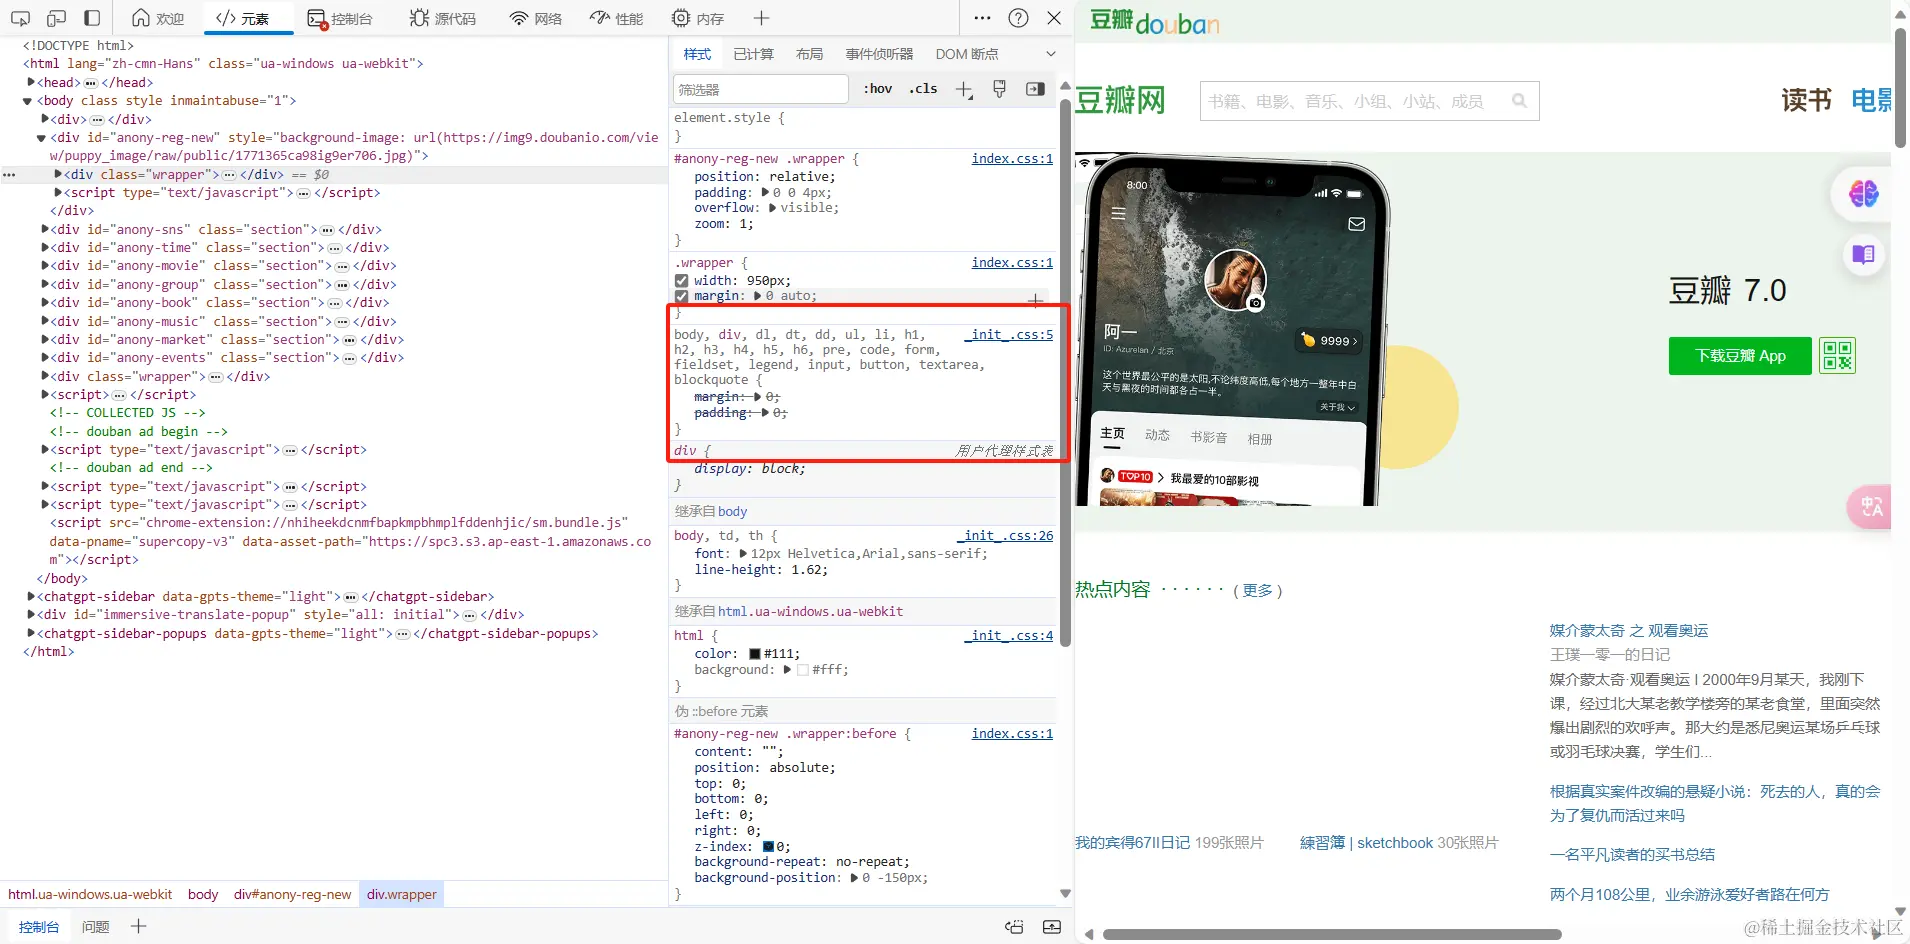1910x944 pixels.
Task: Switch to the 问题 drawer tab
Action: pyautogui.click(x=96, y=927)
